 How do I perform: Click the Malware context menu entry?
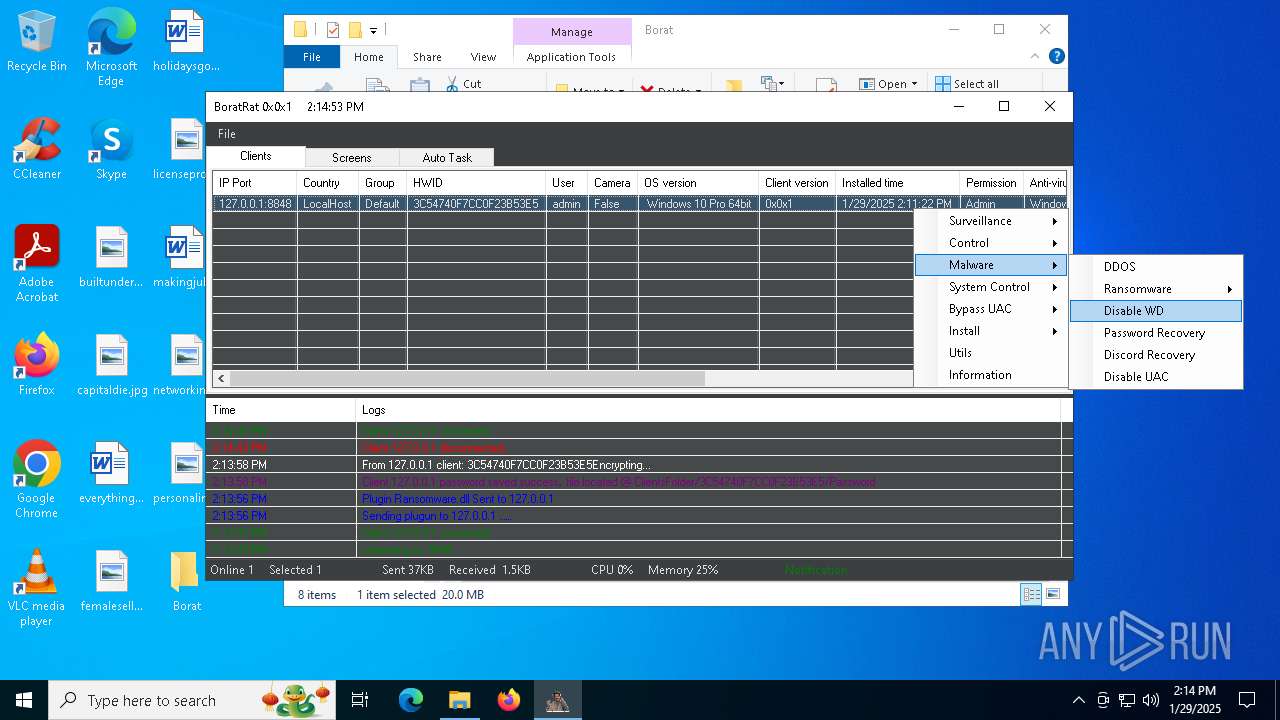pyautogui.click(x=991, y=265)
